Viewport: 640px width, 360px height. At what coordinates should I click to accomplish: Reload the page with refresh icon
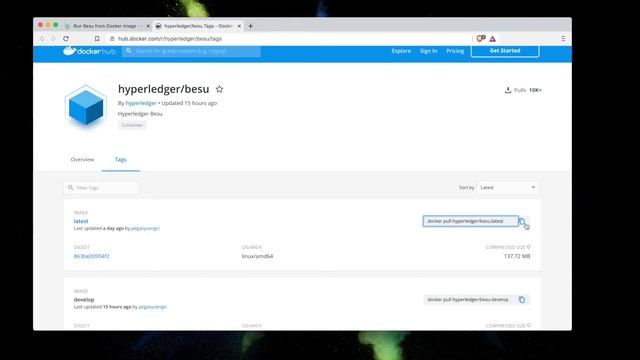pyautogui.click(x=66, y=39)
